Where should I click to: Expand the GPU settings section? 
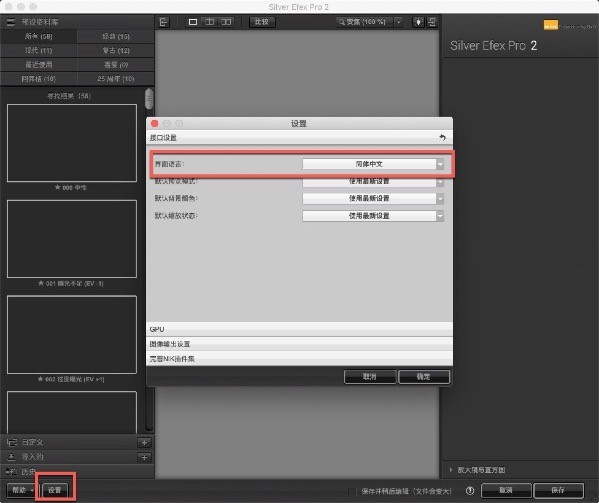point(300,329)
